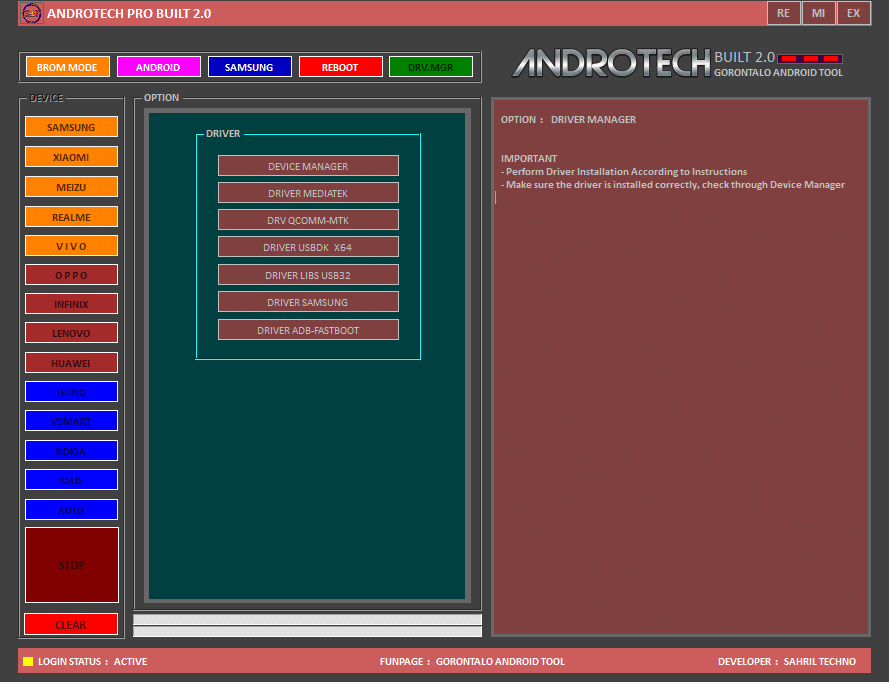The width and height of the screenshot is (889, 682).
Task: Switch to BROM MODE tab
Action: (67, 67)
